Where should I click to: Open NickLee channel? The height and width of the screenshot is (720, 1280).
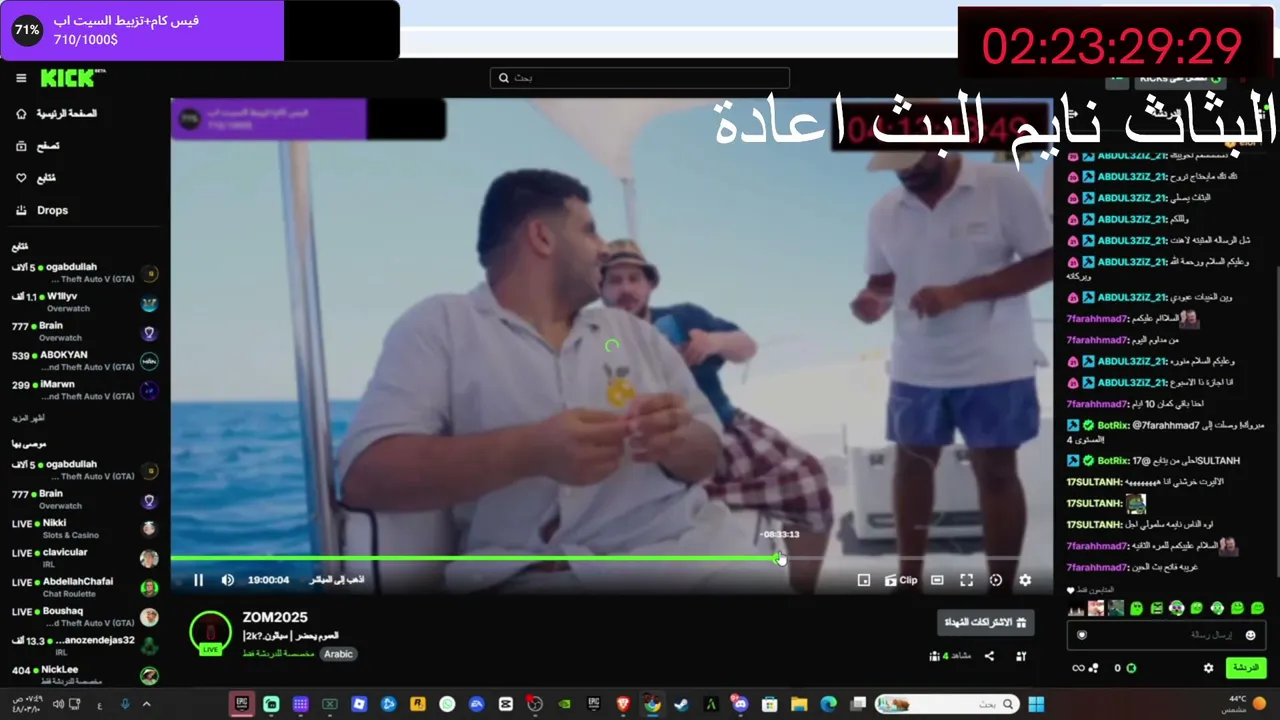tap(84, 675)
